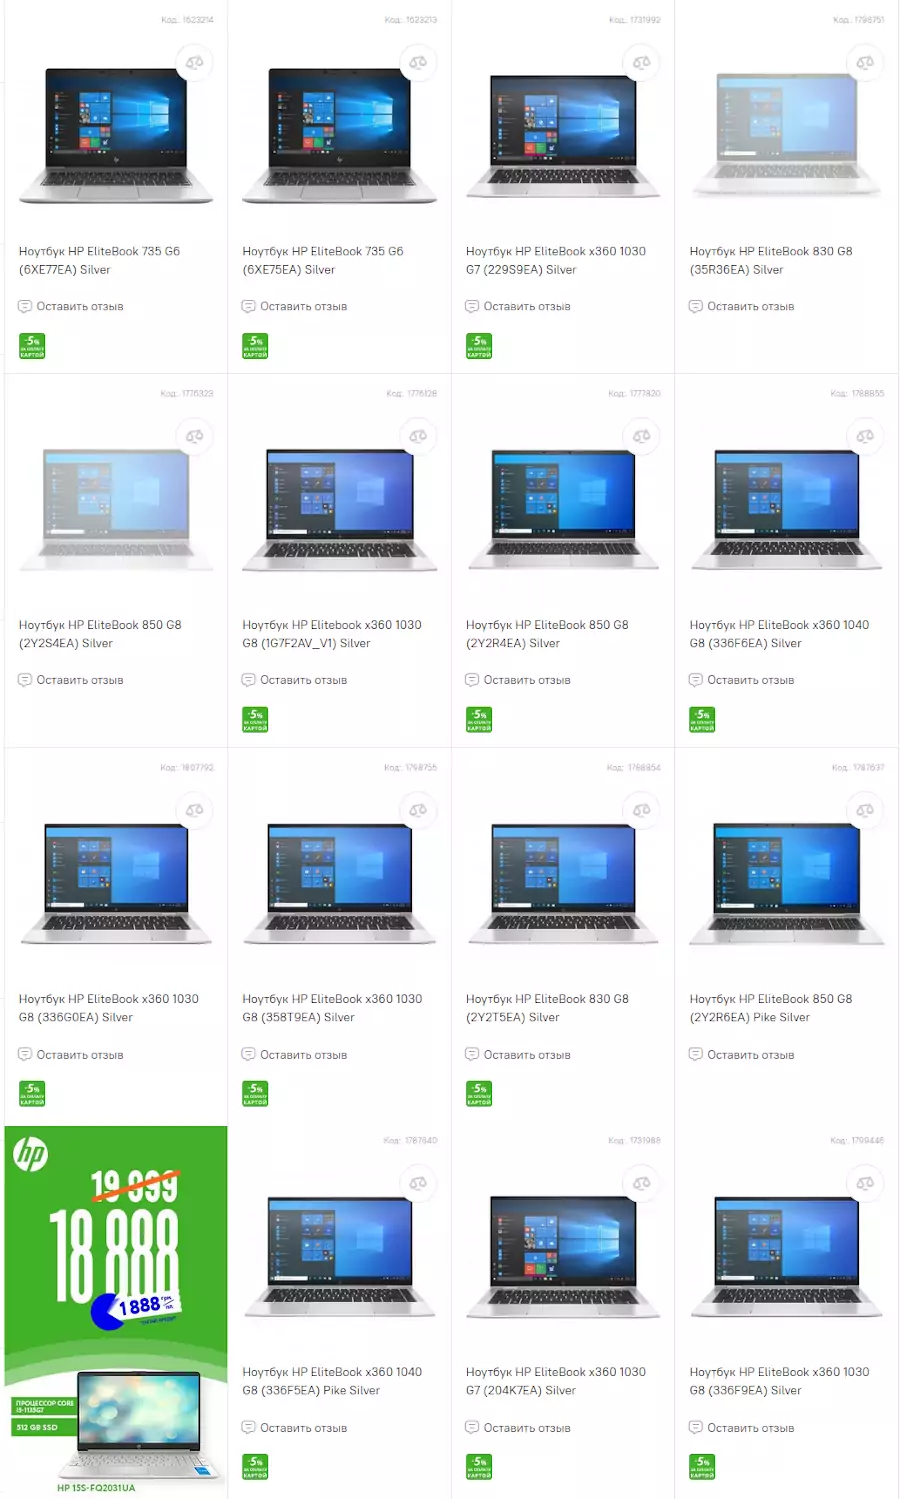Add x360 1030 G8 (336F9EA) to comparison
Viewport: 900px width, 1499px height.
coord(865,1184)
